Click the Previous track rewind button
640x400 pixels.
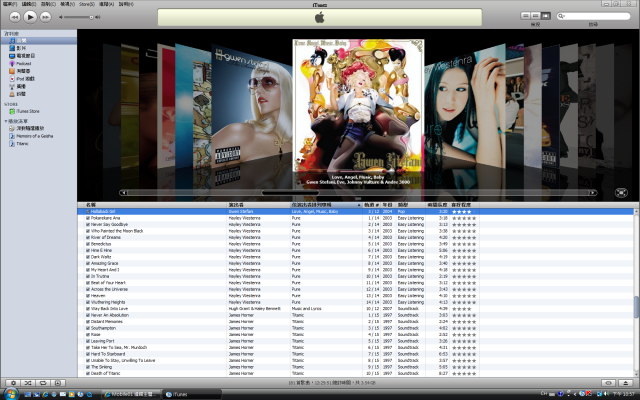pyautogui.click(x=15, y=17)
